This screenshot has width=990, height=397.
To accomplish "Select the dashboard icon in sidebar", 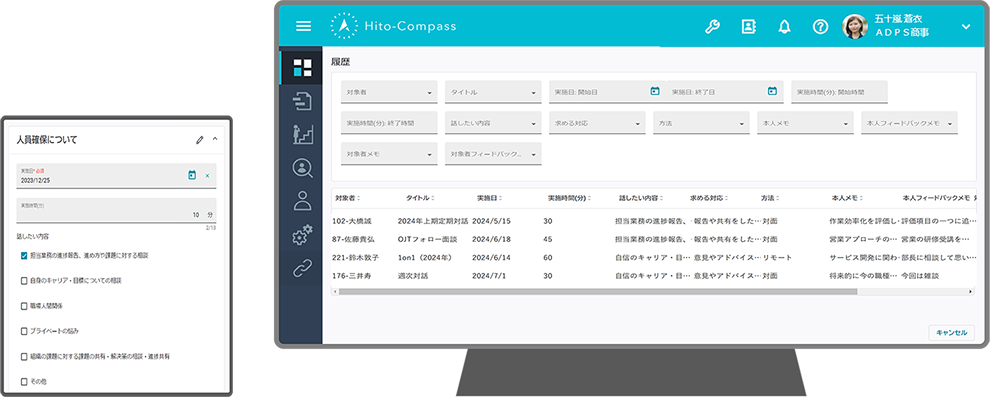I will [302, 67].
